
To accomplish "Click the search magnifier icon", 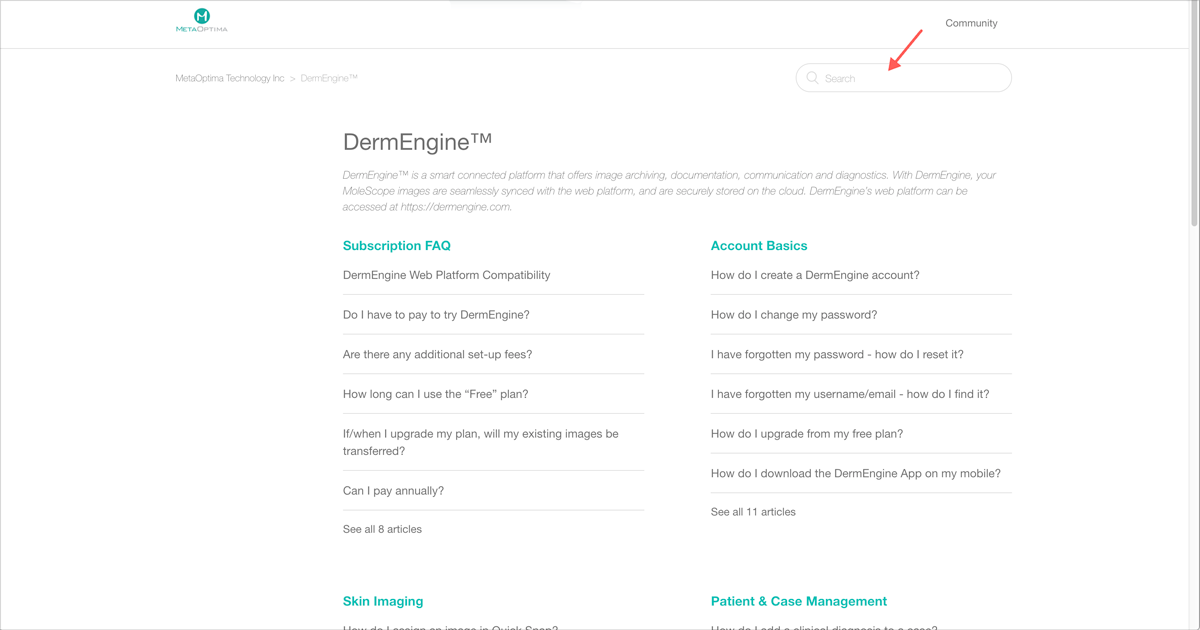I will coord(812,78).
